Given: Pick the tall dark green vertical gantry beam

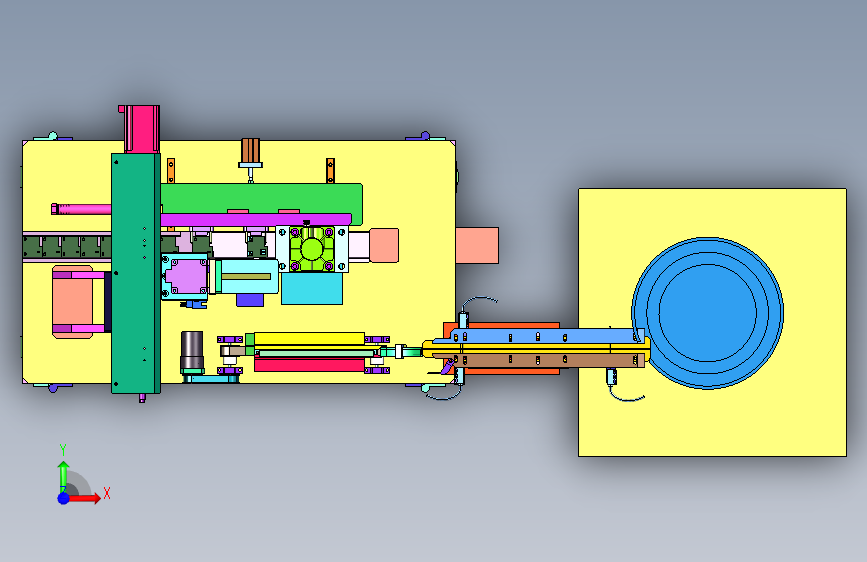Looking at the screenshot, I should click(136, 273).
